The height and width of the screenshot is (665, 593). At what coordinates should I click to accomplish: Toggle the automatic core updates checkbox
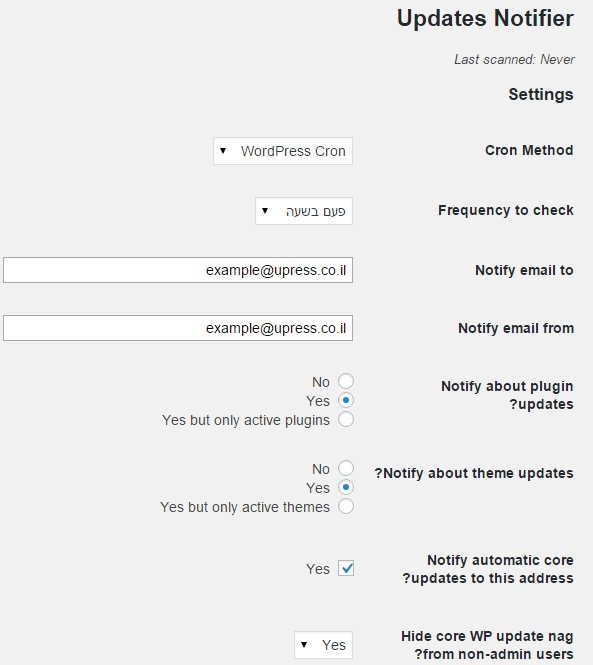[x=346, y=568]
